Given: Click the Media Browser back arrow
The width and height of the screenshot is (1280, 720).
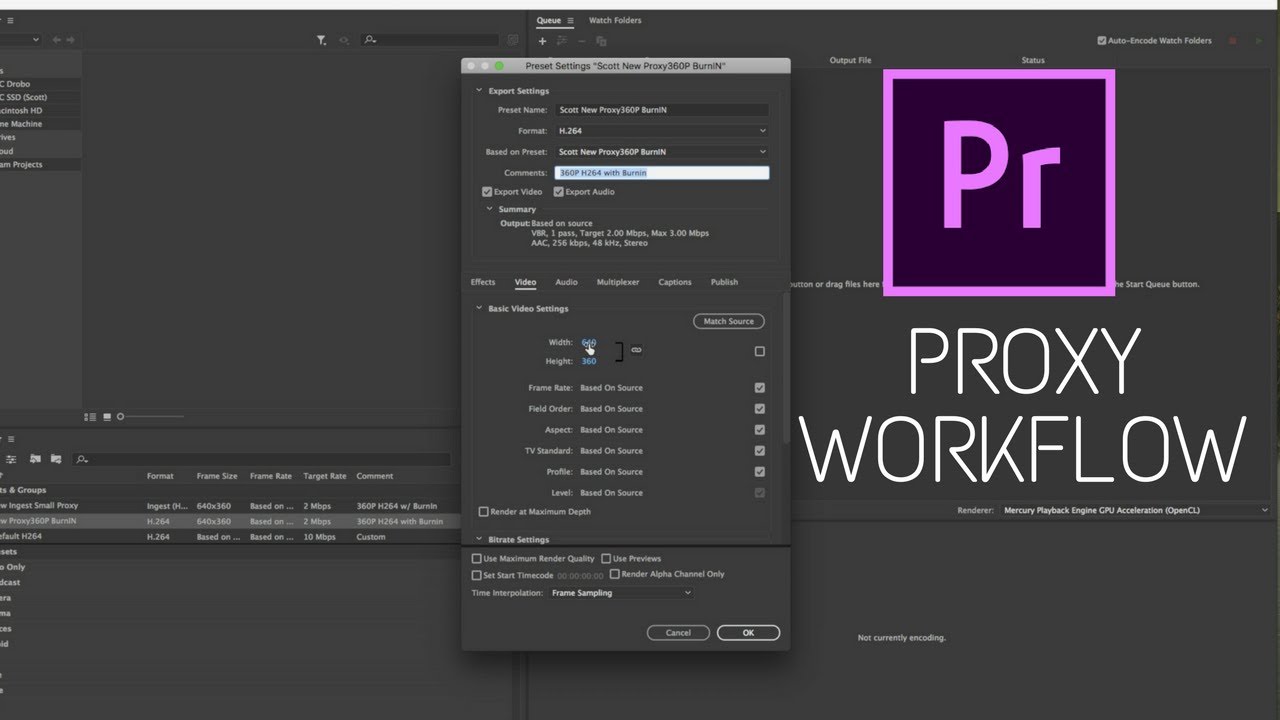Looking at the screenshot, I should click(56, 40).
